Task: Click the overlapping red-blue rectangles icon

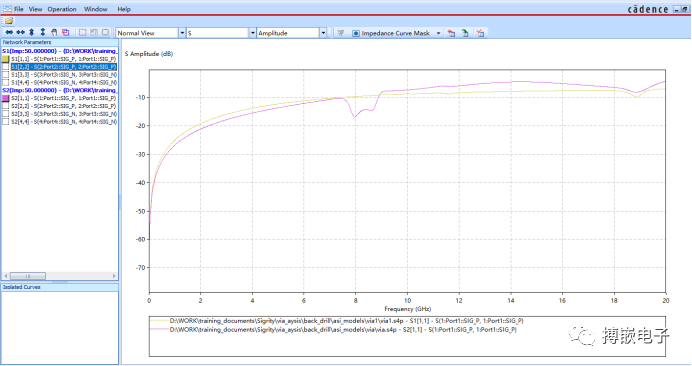Action: pyautogui.click(x=66, y=32)
